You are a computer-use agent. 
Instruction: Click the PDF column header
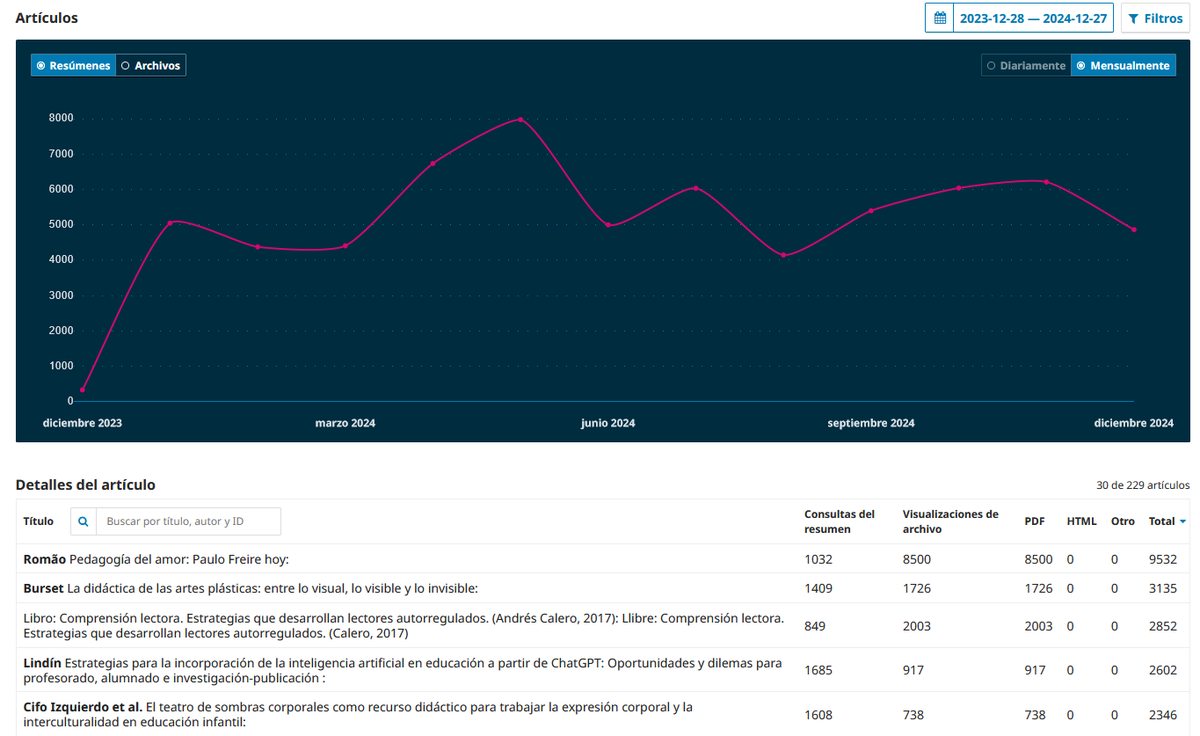1035,521
